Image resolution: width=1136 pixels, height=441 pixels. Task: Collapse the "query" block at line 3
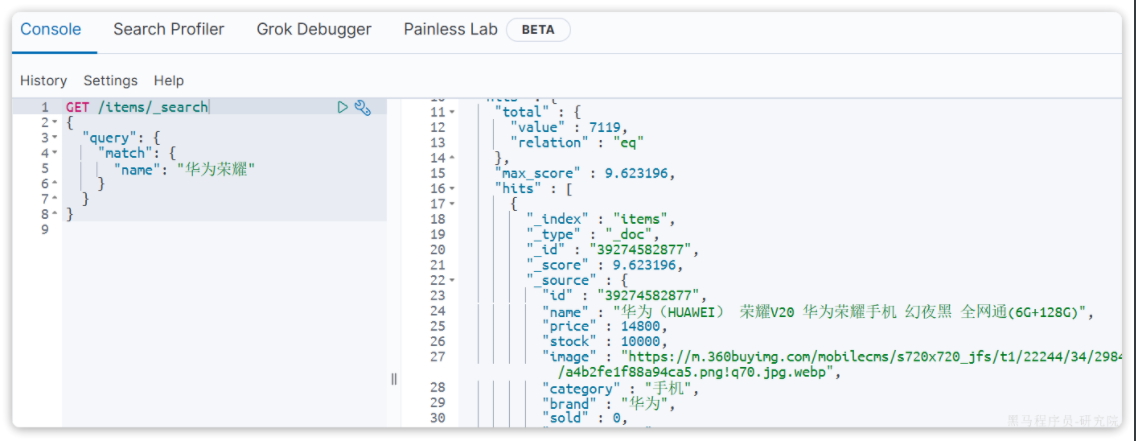pyautogui.click(x=54, y=138)
